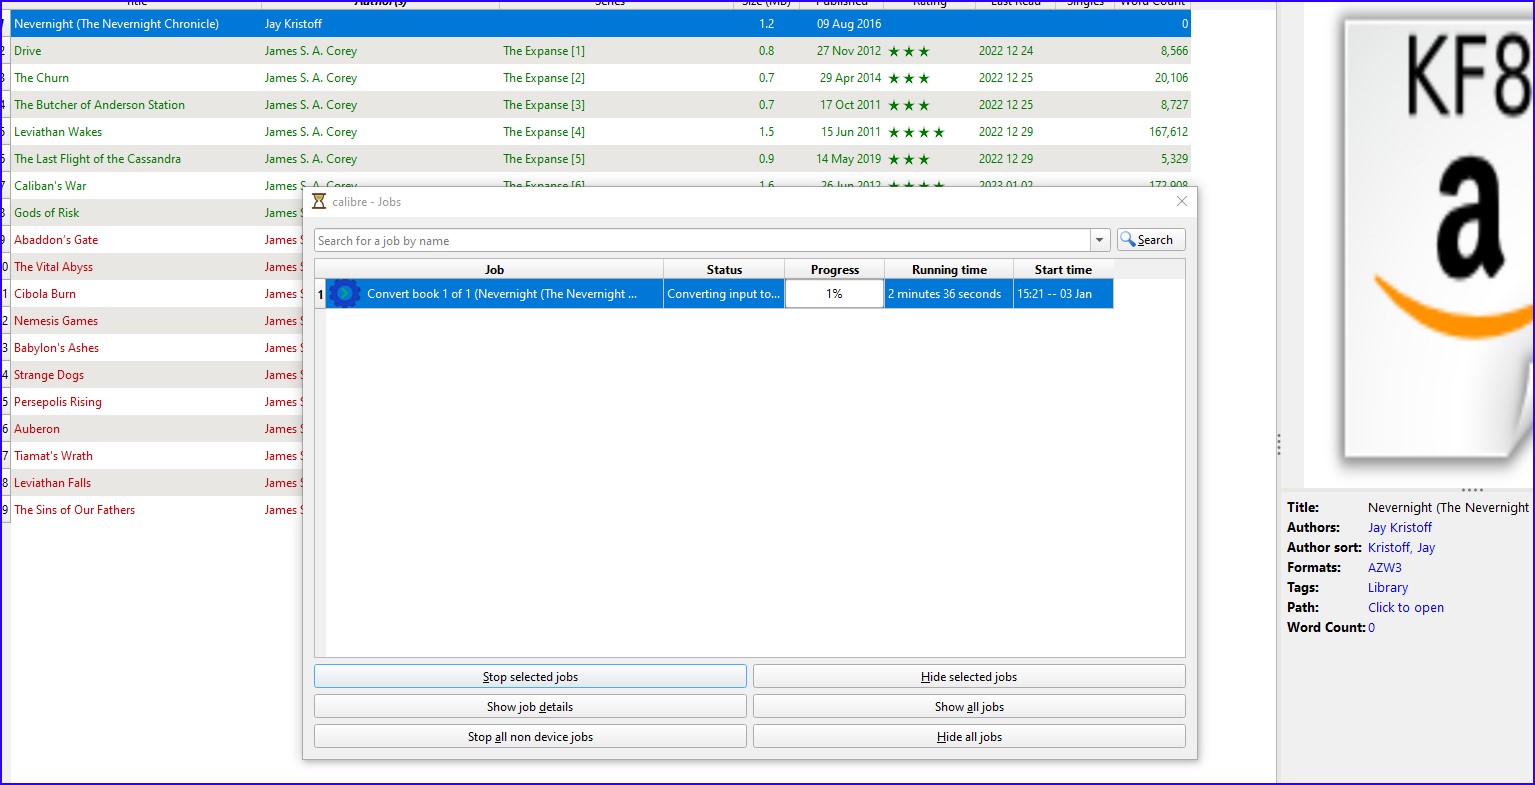Select the book 'Strange Dogs'
This screenshot has width=1535, height=785.
click(49, 375)
